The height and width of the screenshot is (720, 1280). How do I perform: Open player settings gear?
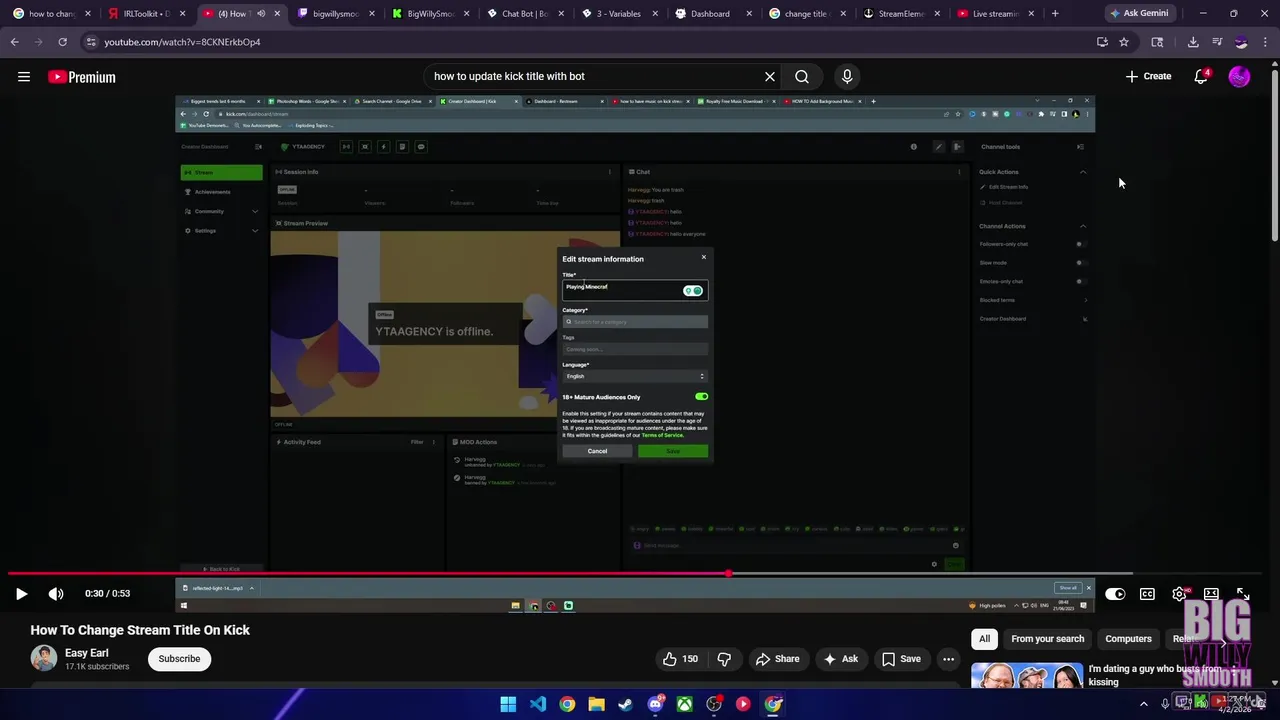coord(1180,594)
